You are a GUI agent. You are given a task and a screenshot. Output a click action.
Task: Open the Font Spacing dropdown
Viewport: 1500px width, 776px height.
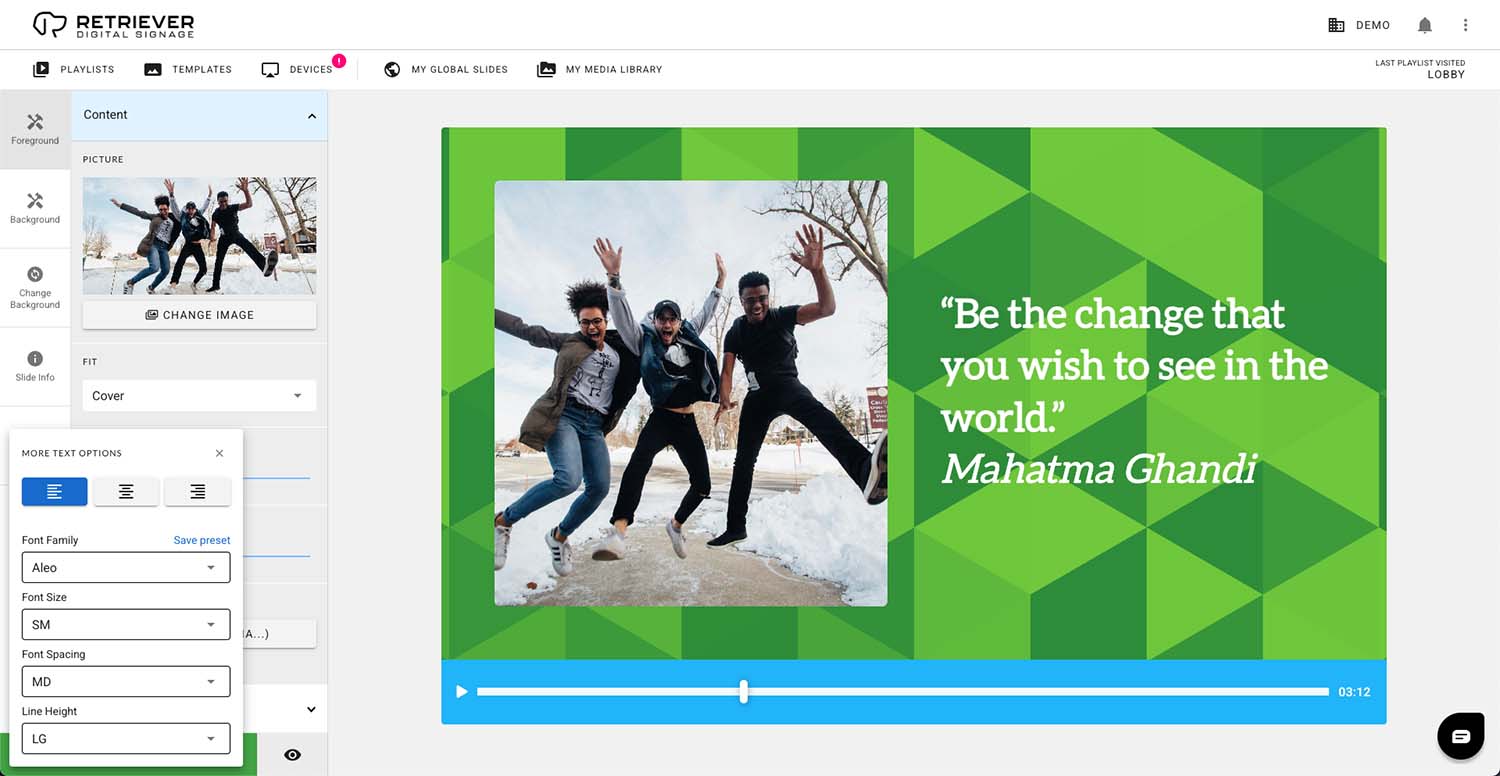126,681
